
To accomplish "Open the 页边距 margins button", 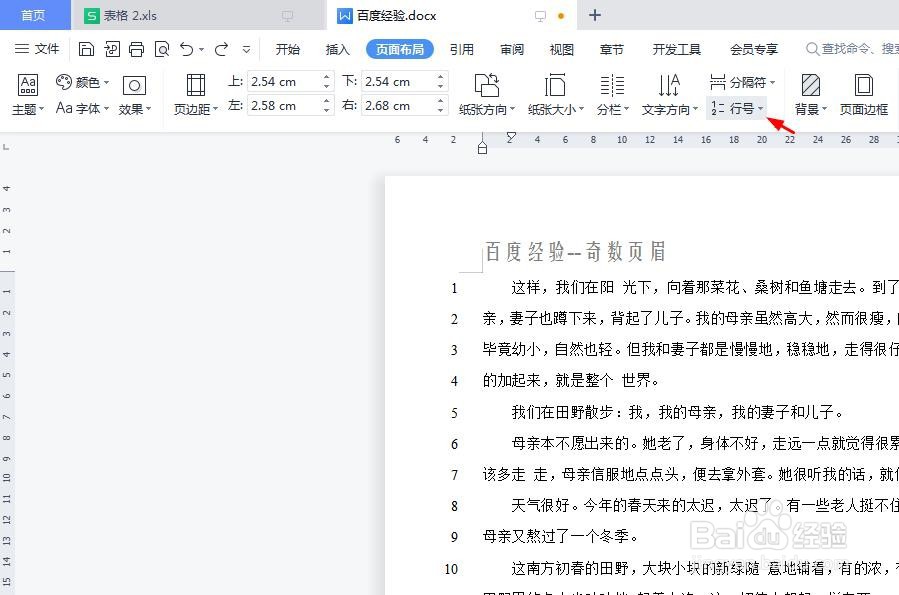I will click(196, 95).
